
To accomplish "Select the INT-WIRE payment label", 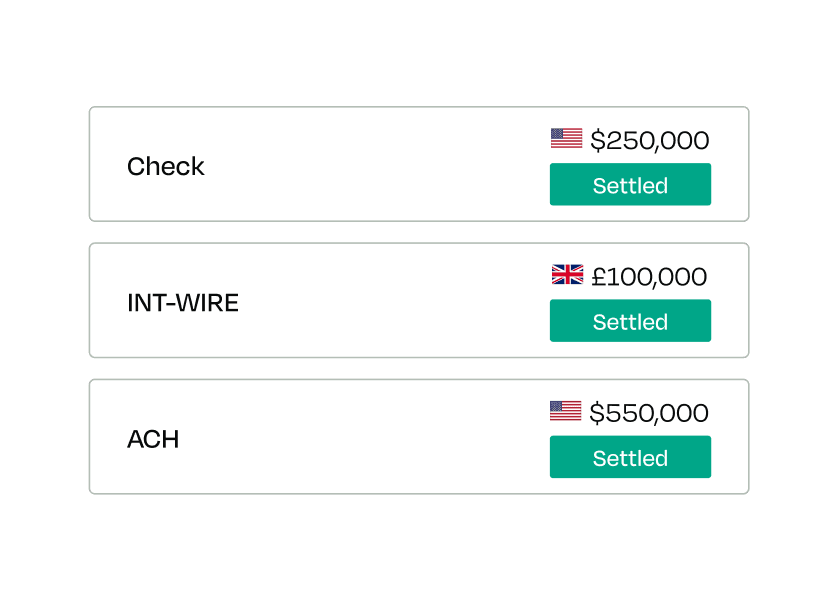I will [x=184, y=302].
